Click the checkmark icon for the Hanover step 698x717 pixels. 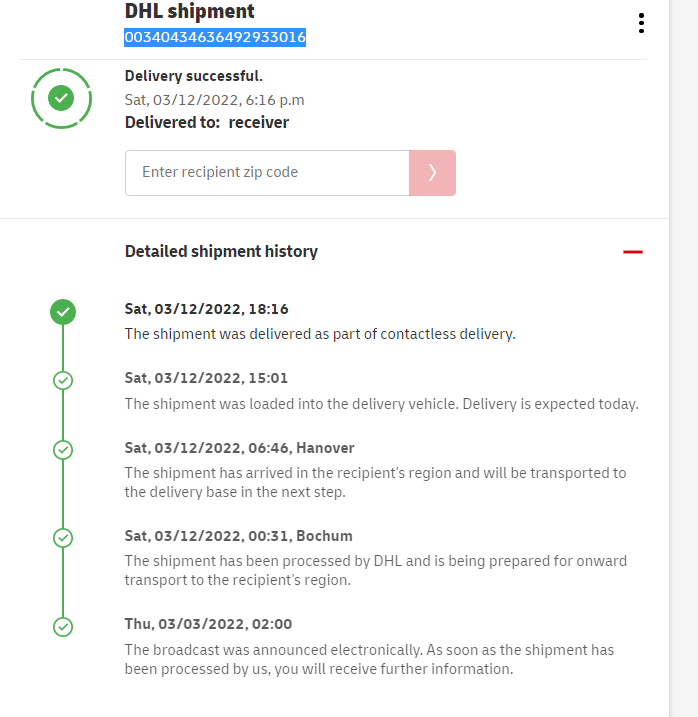point(63,450)
